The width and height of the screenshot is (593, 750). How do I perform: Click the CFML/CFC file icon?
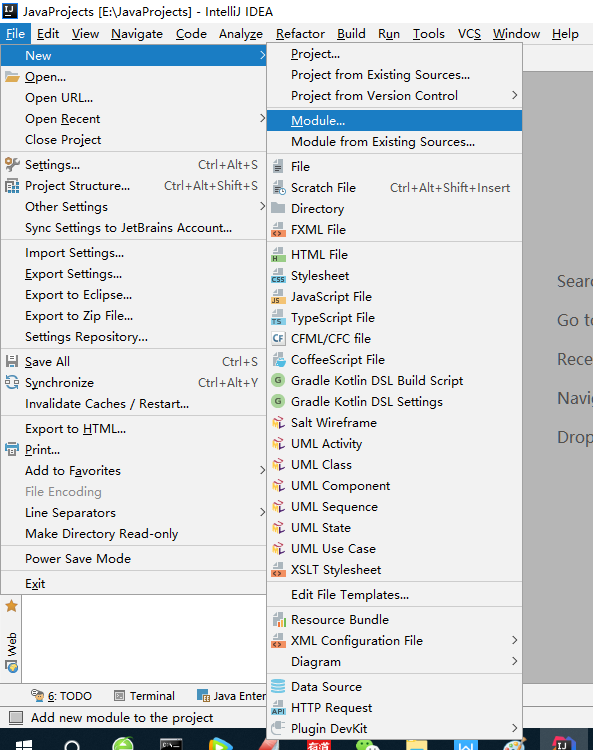[x=278, y=339]
